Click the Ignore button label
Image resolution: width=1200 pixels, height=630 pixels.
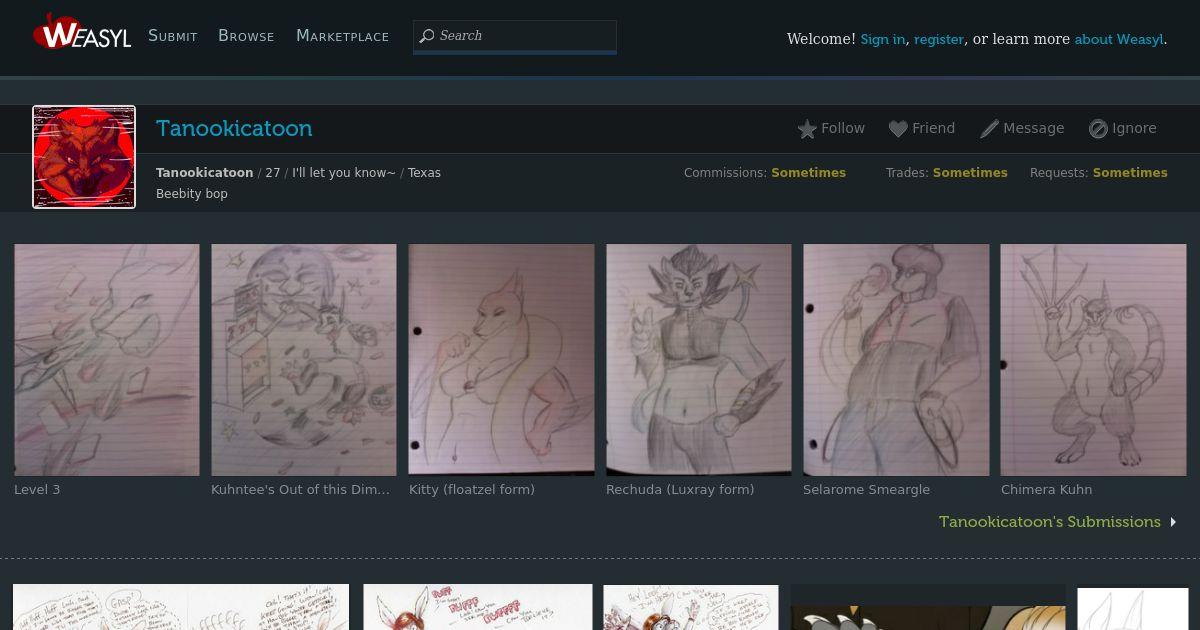click(x=1134, y=128)
